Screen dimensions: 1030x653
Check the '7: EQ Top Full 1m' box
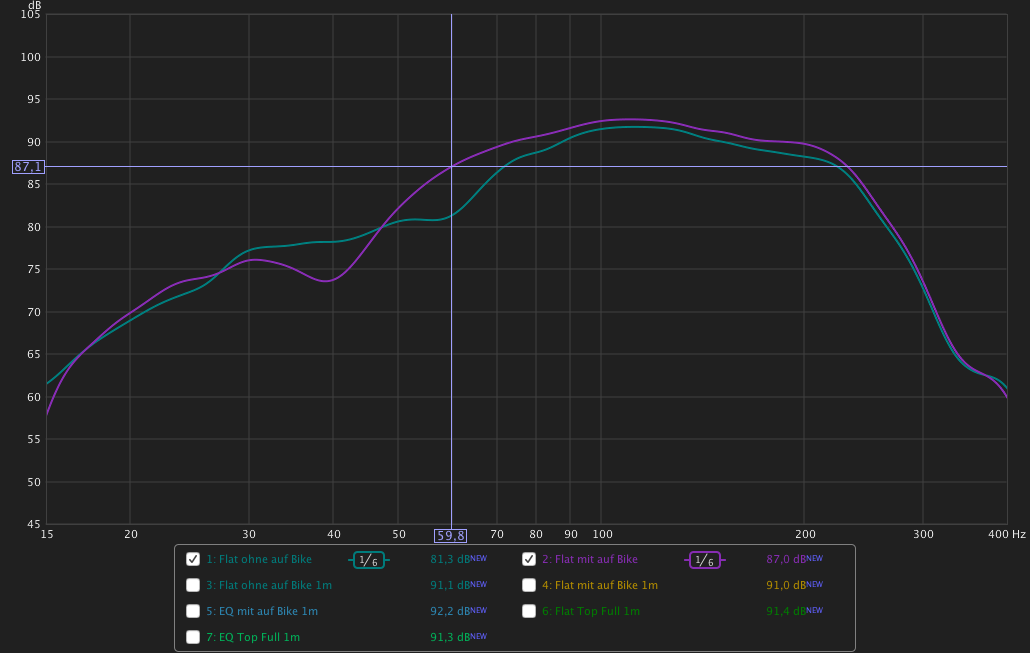coord(193,637)
